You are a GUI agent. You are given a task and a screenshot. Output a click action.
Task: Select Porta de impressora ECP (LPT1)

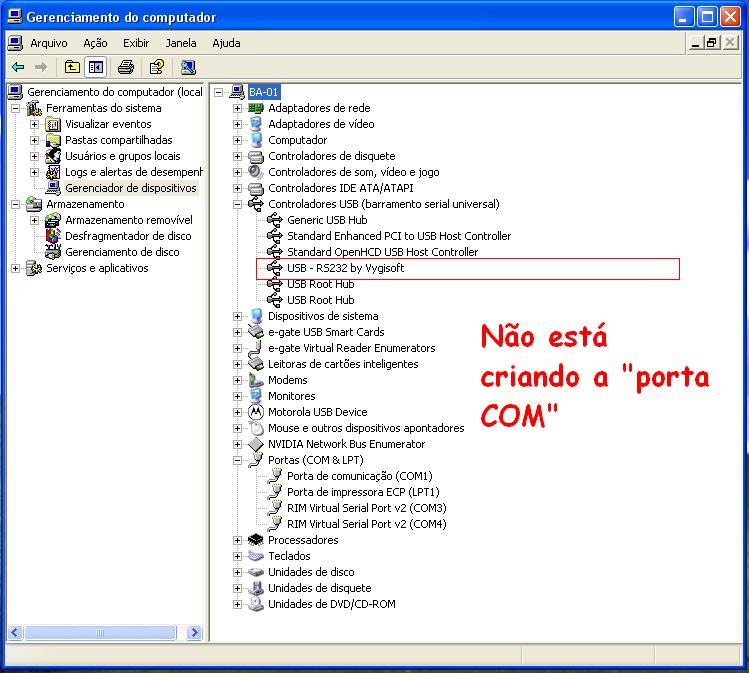363,492
